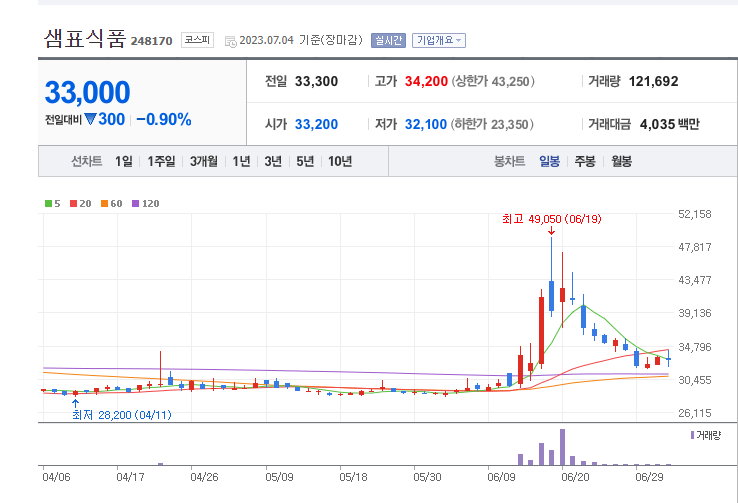Click the 05/18 date axis label

[353, 477]
